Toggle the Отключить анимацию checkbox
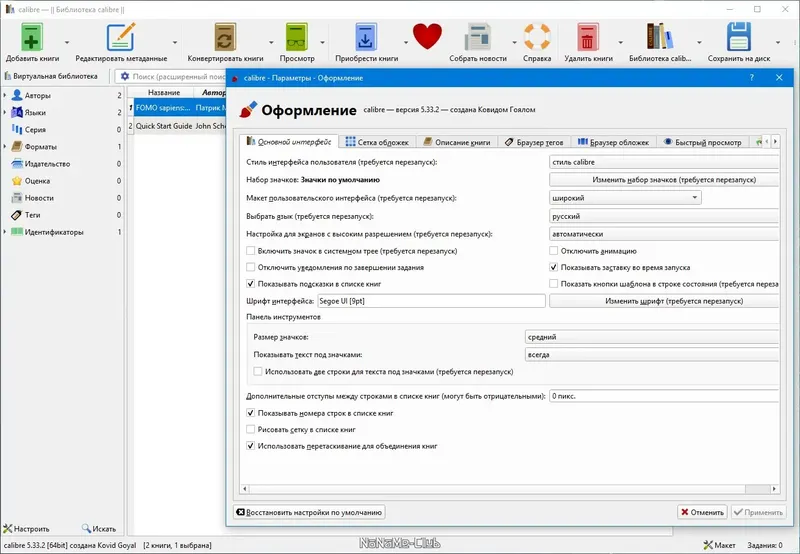The width and height of the screenshot is (800, 554). pos(554,250)
